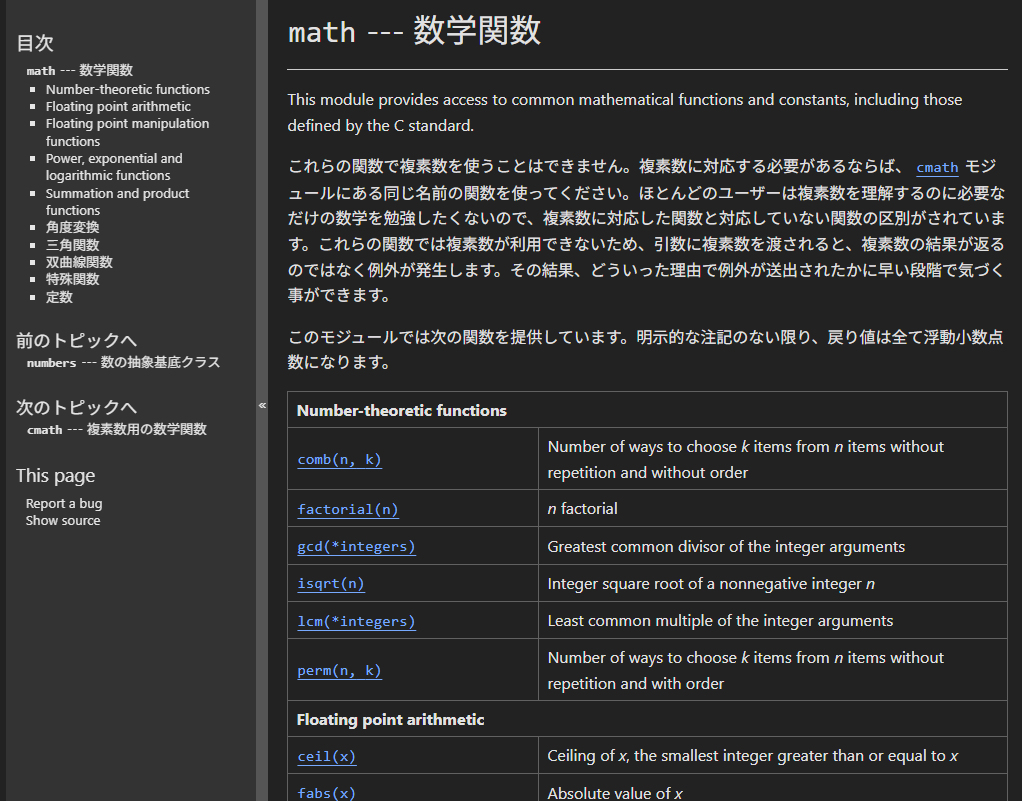Collapse the sidebar using the « handle
Screen dimensions: 1022x801
pyautogui.click(x=262, y=405)
